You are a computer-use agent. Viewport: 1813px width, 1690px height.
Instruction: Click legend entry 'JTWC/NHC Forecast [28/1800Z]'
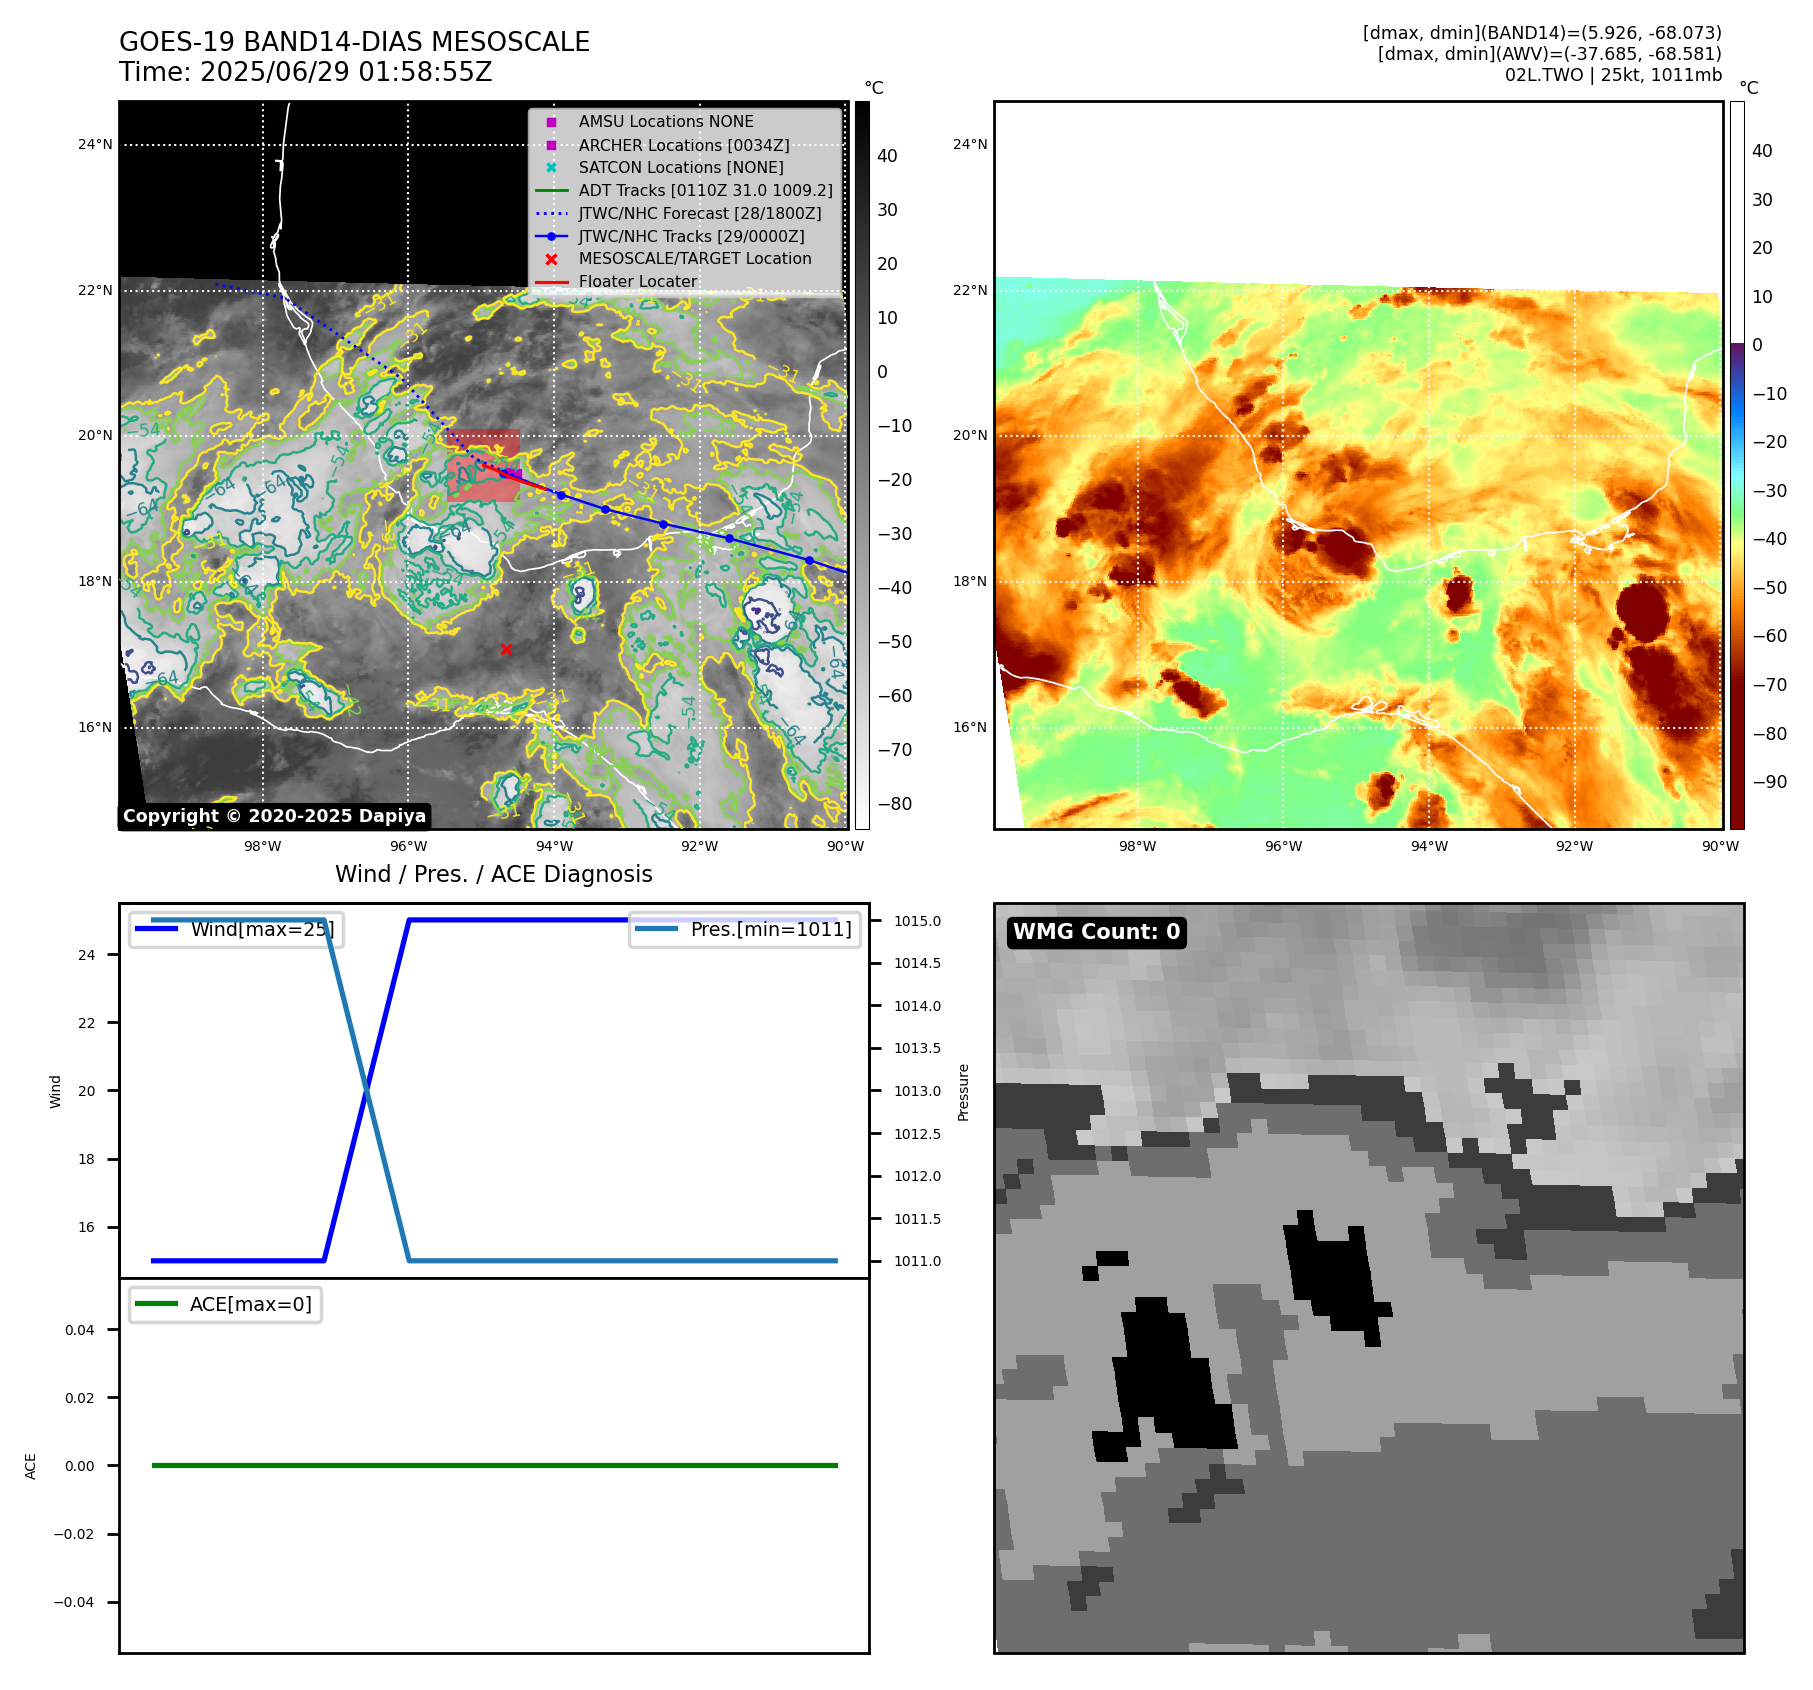coord(700,213)
